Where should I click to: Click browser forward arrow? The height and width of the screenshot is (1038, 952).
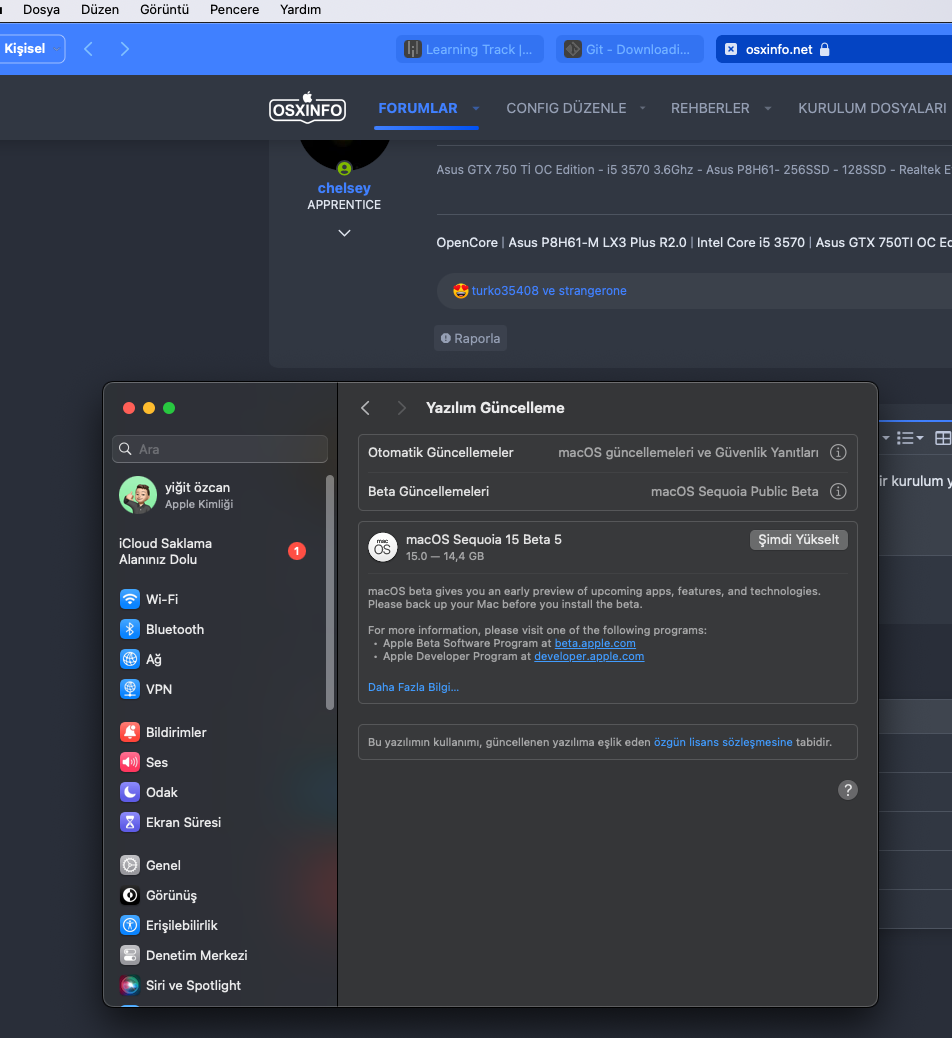pos(124,49)
